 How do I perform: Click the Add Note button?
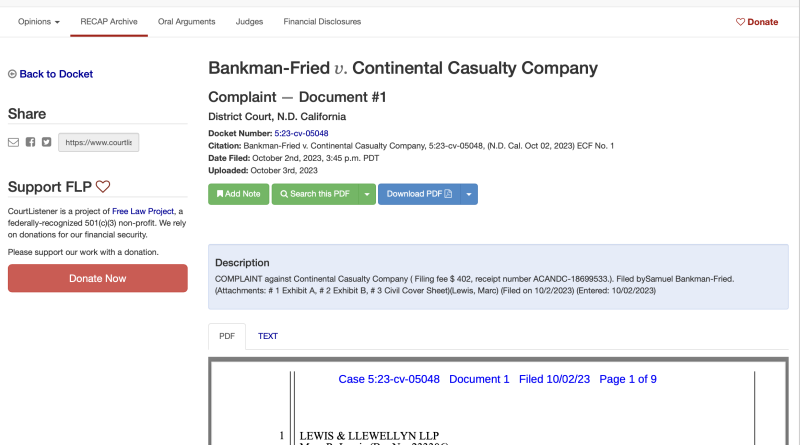(x=239, y=194)
